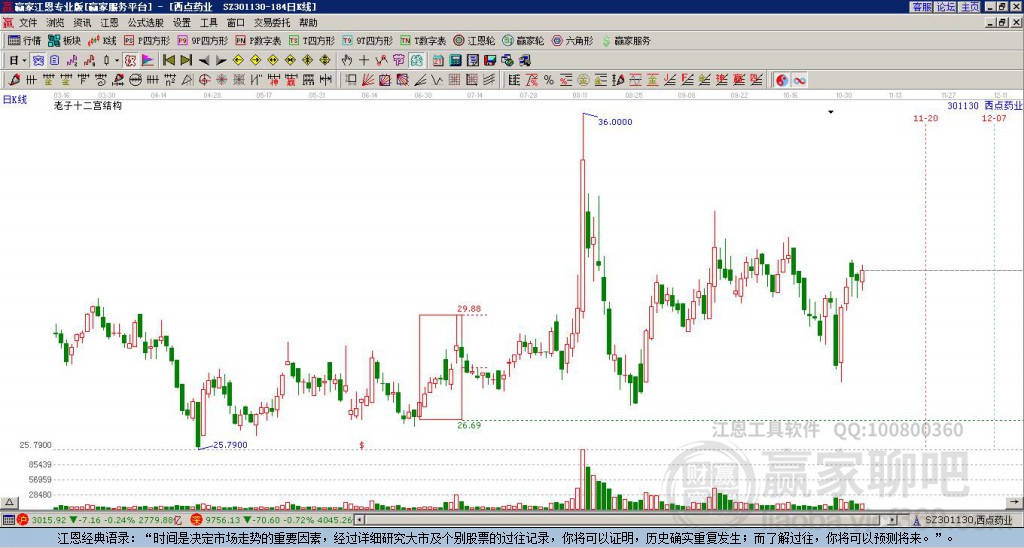
Task: Click the black left arrow icon
Action: coord(204,60)
